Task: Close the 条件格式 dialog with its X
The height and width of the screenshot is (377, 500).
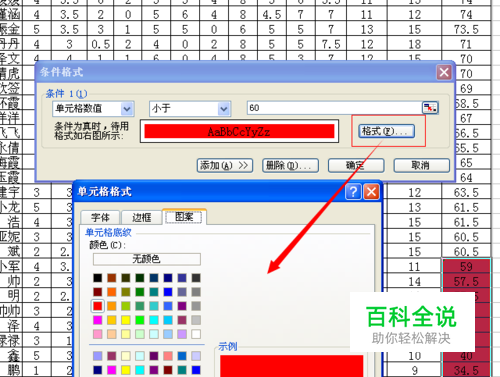Action: coord(444,72)
